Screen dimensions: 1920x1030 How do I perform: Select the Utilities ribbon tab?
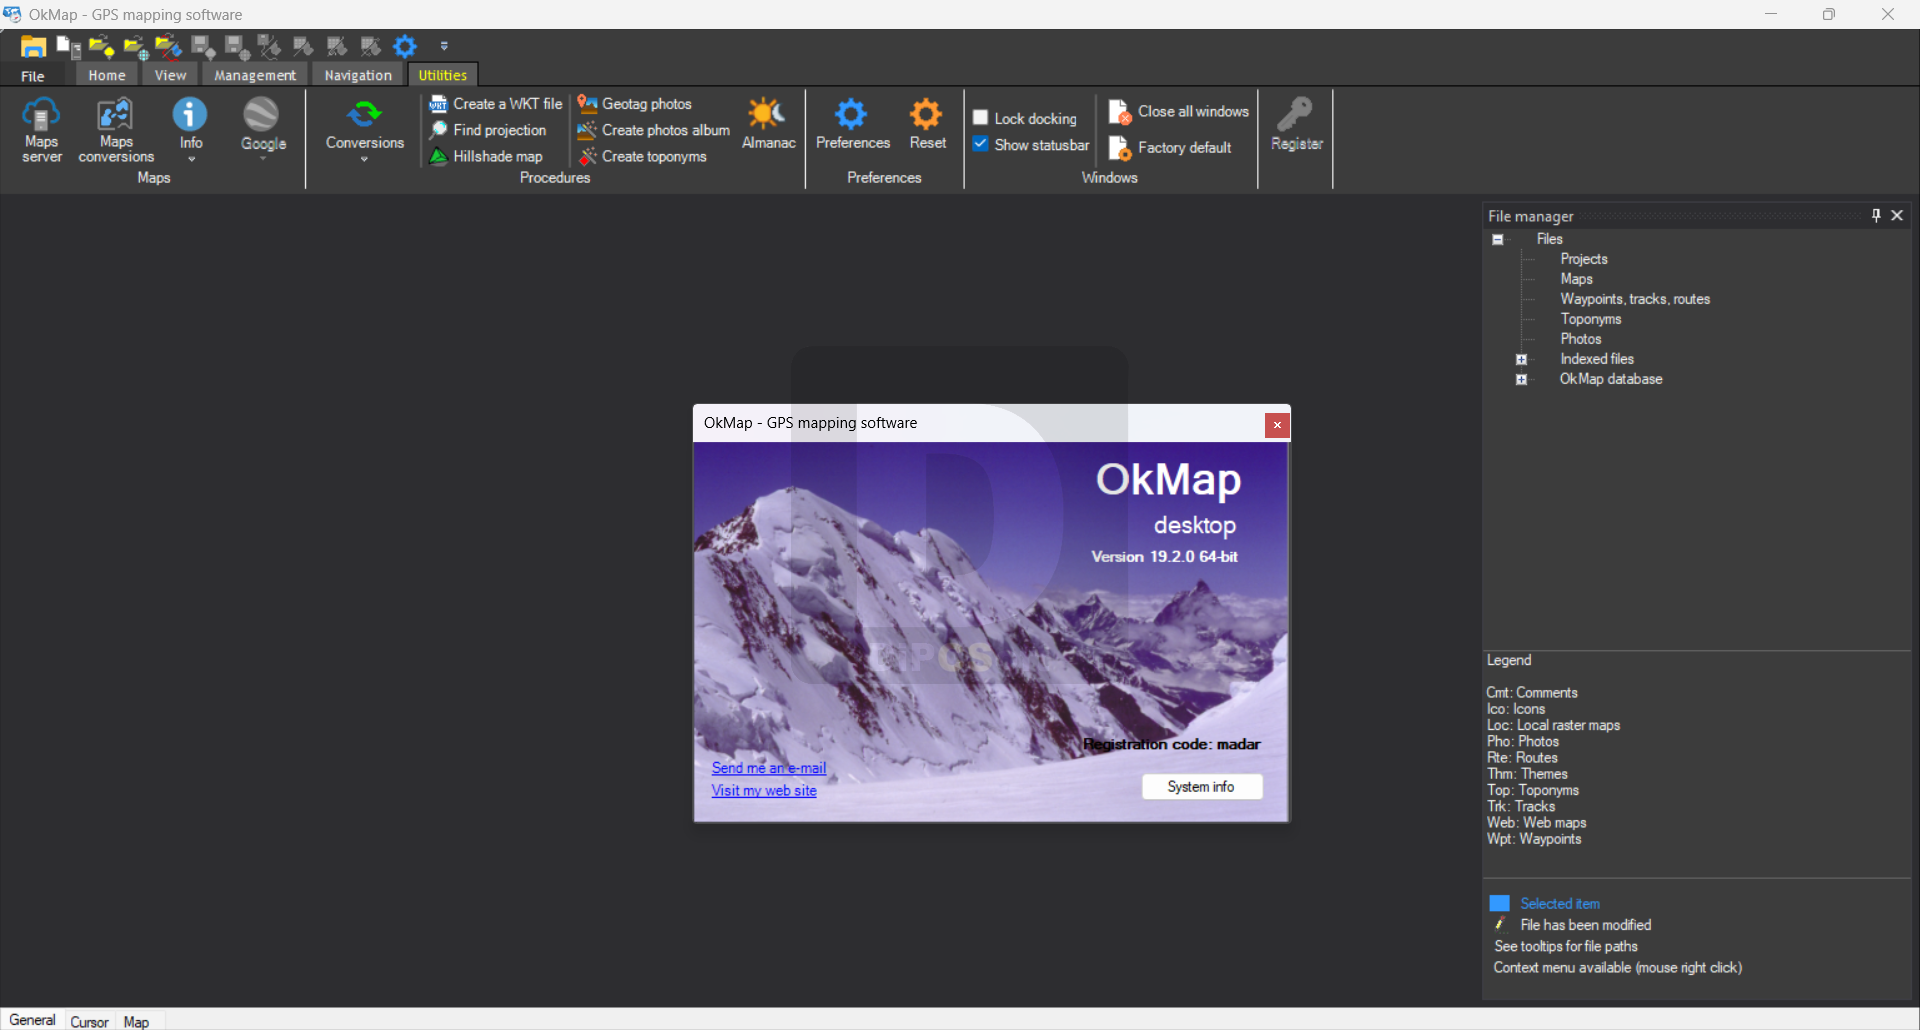click(x=443, y=75)
